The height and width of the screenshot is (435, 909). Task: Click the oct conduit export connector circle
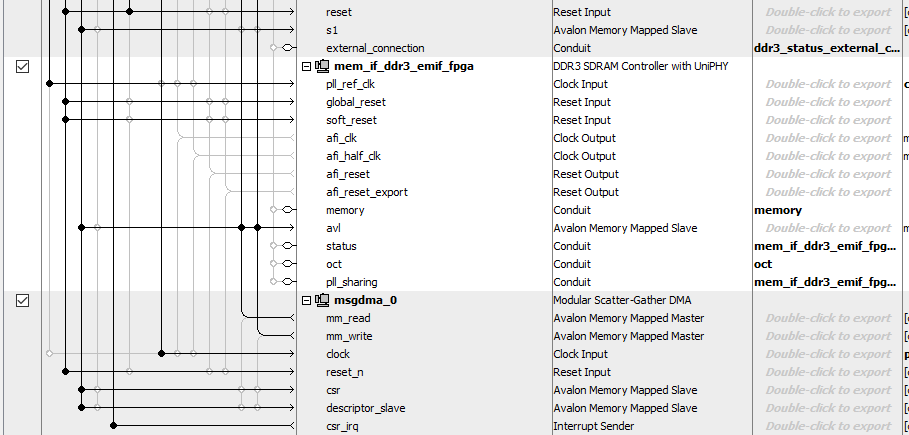coord(286,264)
